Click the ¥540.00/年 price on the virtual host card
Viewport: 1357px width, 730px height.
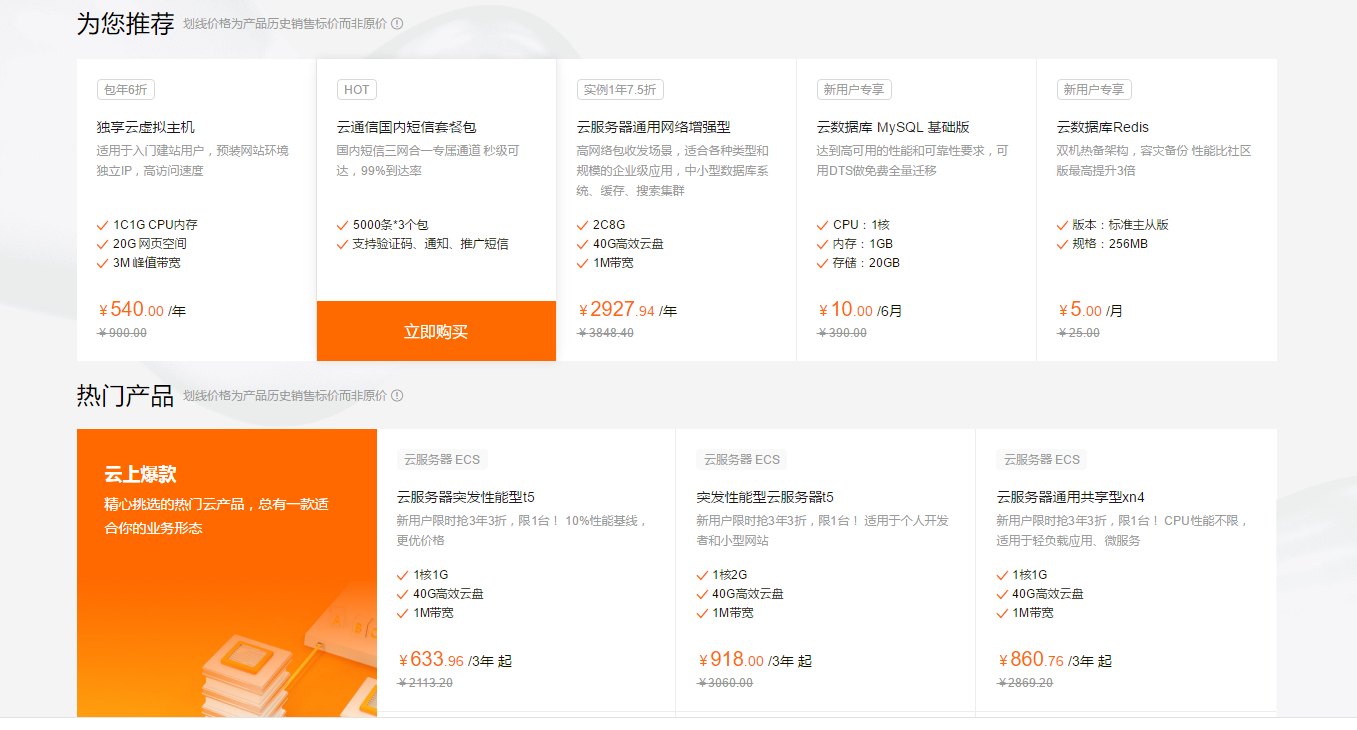pyautogui.click(x=142, y=310)
